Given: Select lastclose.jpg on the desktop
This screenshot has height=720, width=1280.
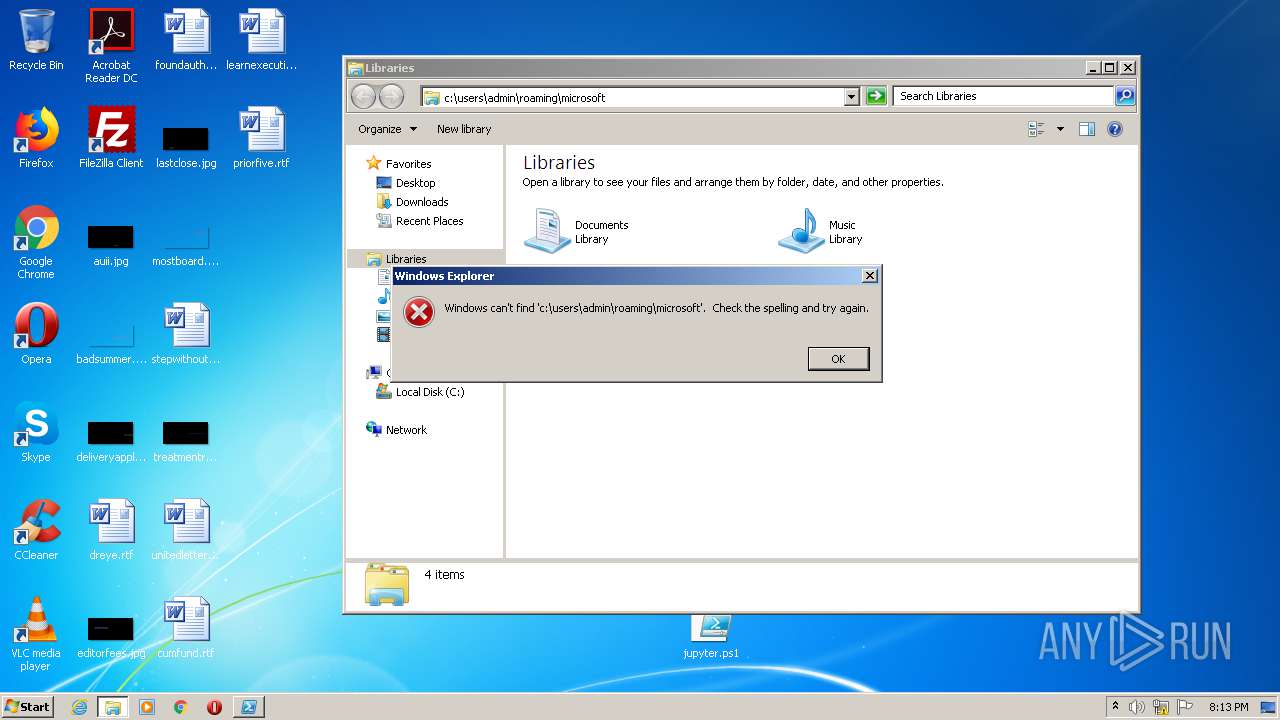Looking at the screenshot, I should pos(186,147).
